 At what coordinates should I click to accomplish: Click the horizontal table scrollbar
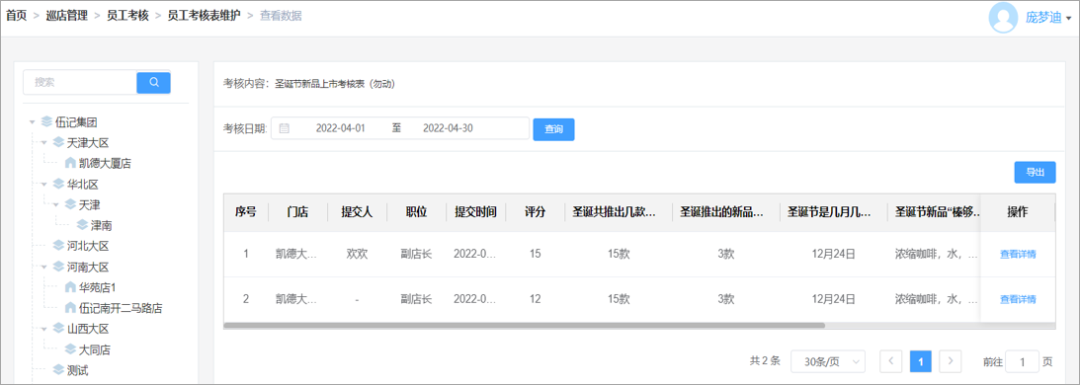point(524,325)
